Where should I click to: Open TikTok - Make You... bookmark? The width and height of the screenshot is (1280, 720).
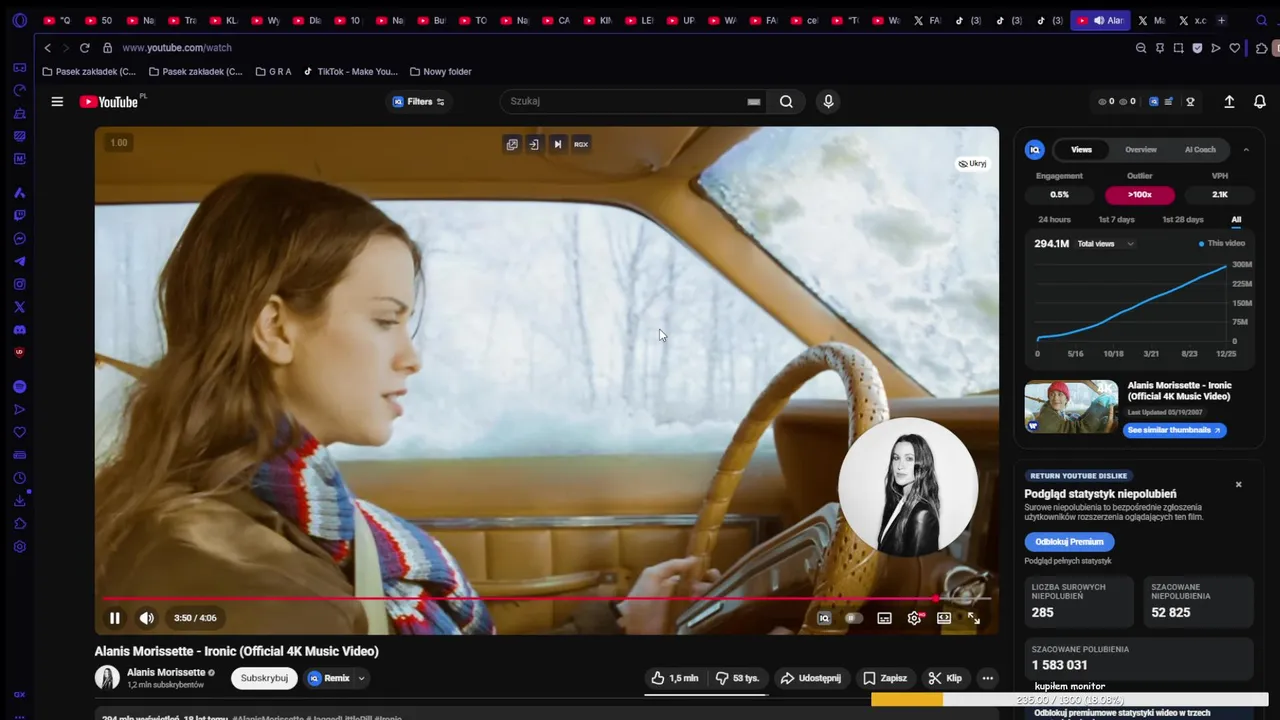coord(350,72)
